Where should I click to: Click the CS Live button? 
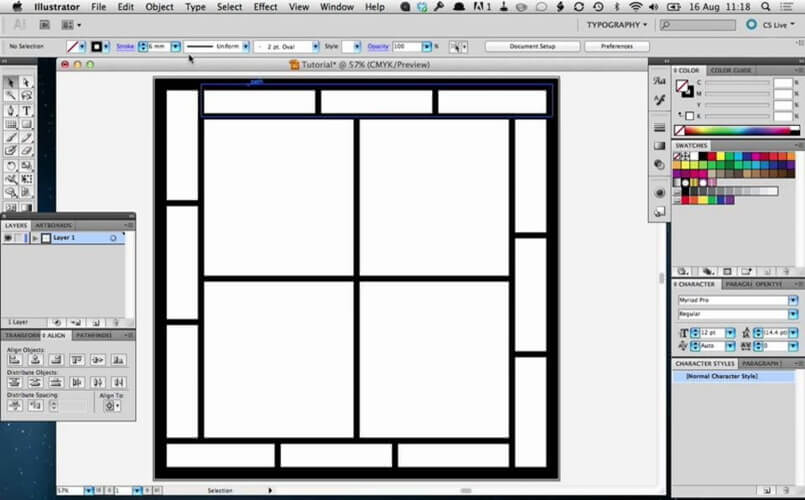pyautogui.click(x=771, y=25)
